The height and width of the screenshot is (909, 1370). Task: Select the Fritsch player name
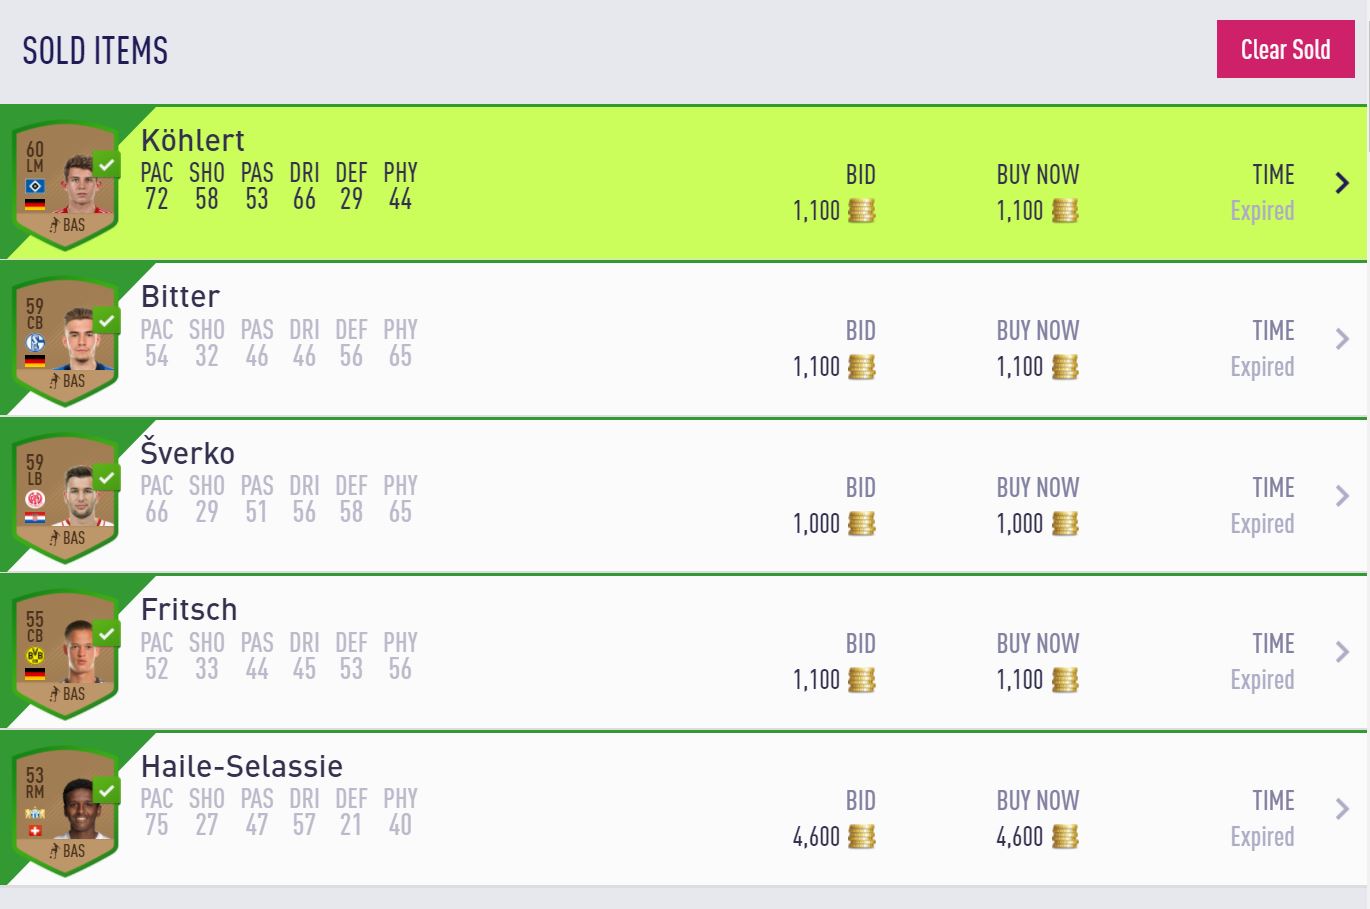click(189, 610)
